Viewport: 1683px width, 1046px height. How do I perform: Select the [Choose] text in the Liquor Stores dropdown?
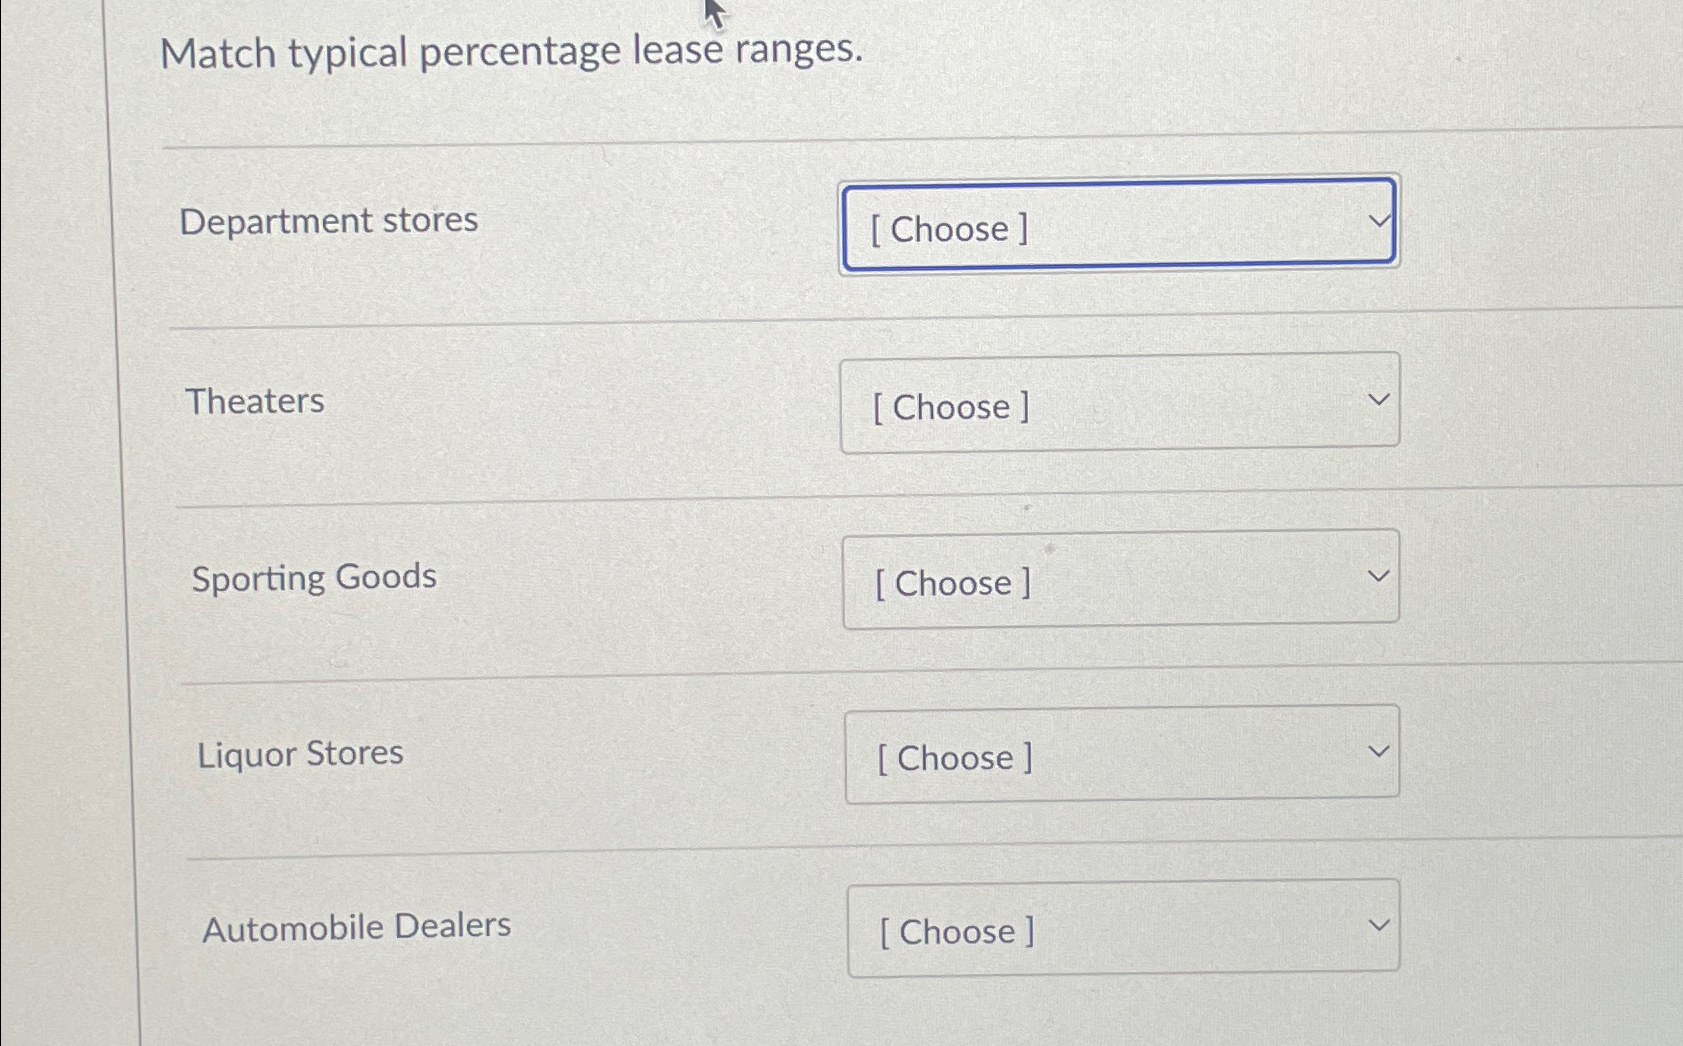click(954, 758)
